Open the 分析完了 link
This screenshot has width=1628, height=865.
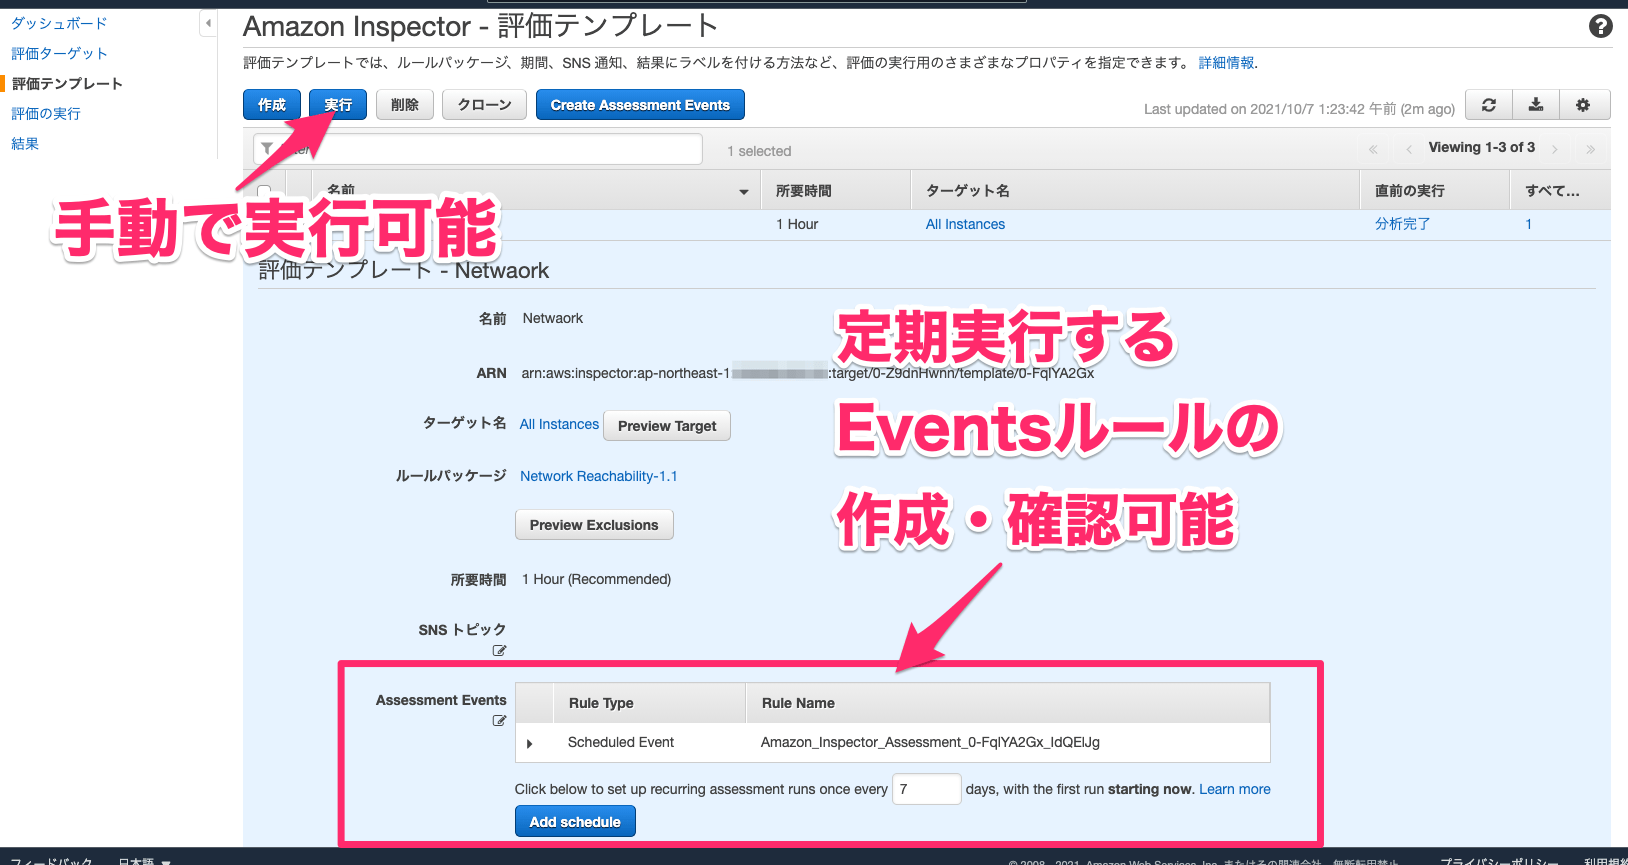[1402, 224]
